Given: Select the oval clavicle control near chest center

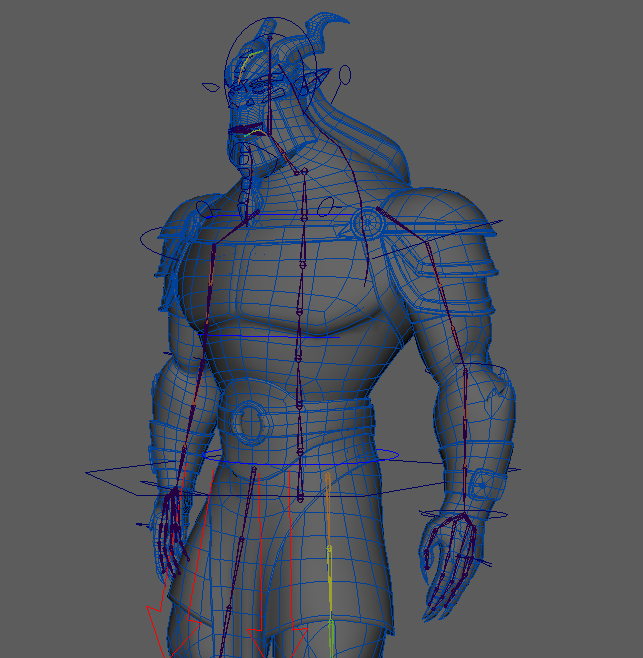Looking at the screenshot, I should [x=325, y=207].
